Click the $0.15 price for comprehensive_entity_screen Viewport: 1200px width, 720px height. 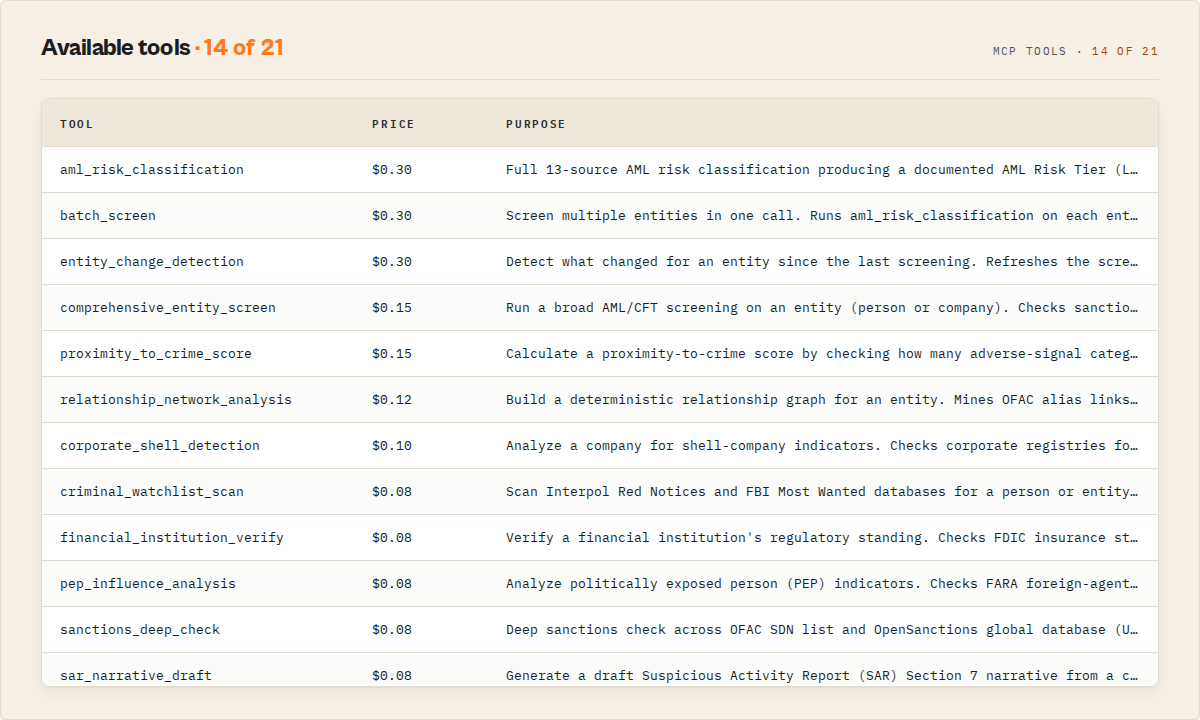(392, 307)
